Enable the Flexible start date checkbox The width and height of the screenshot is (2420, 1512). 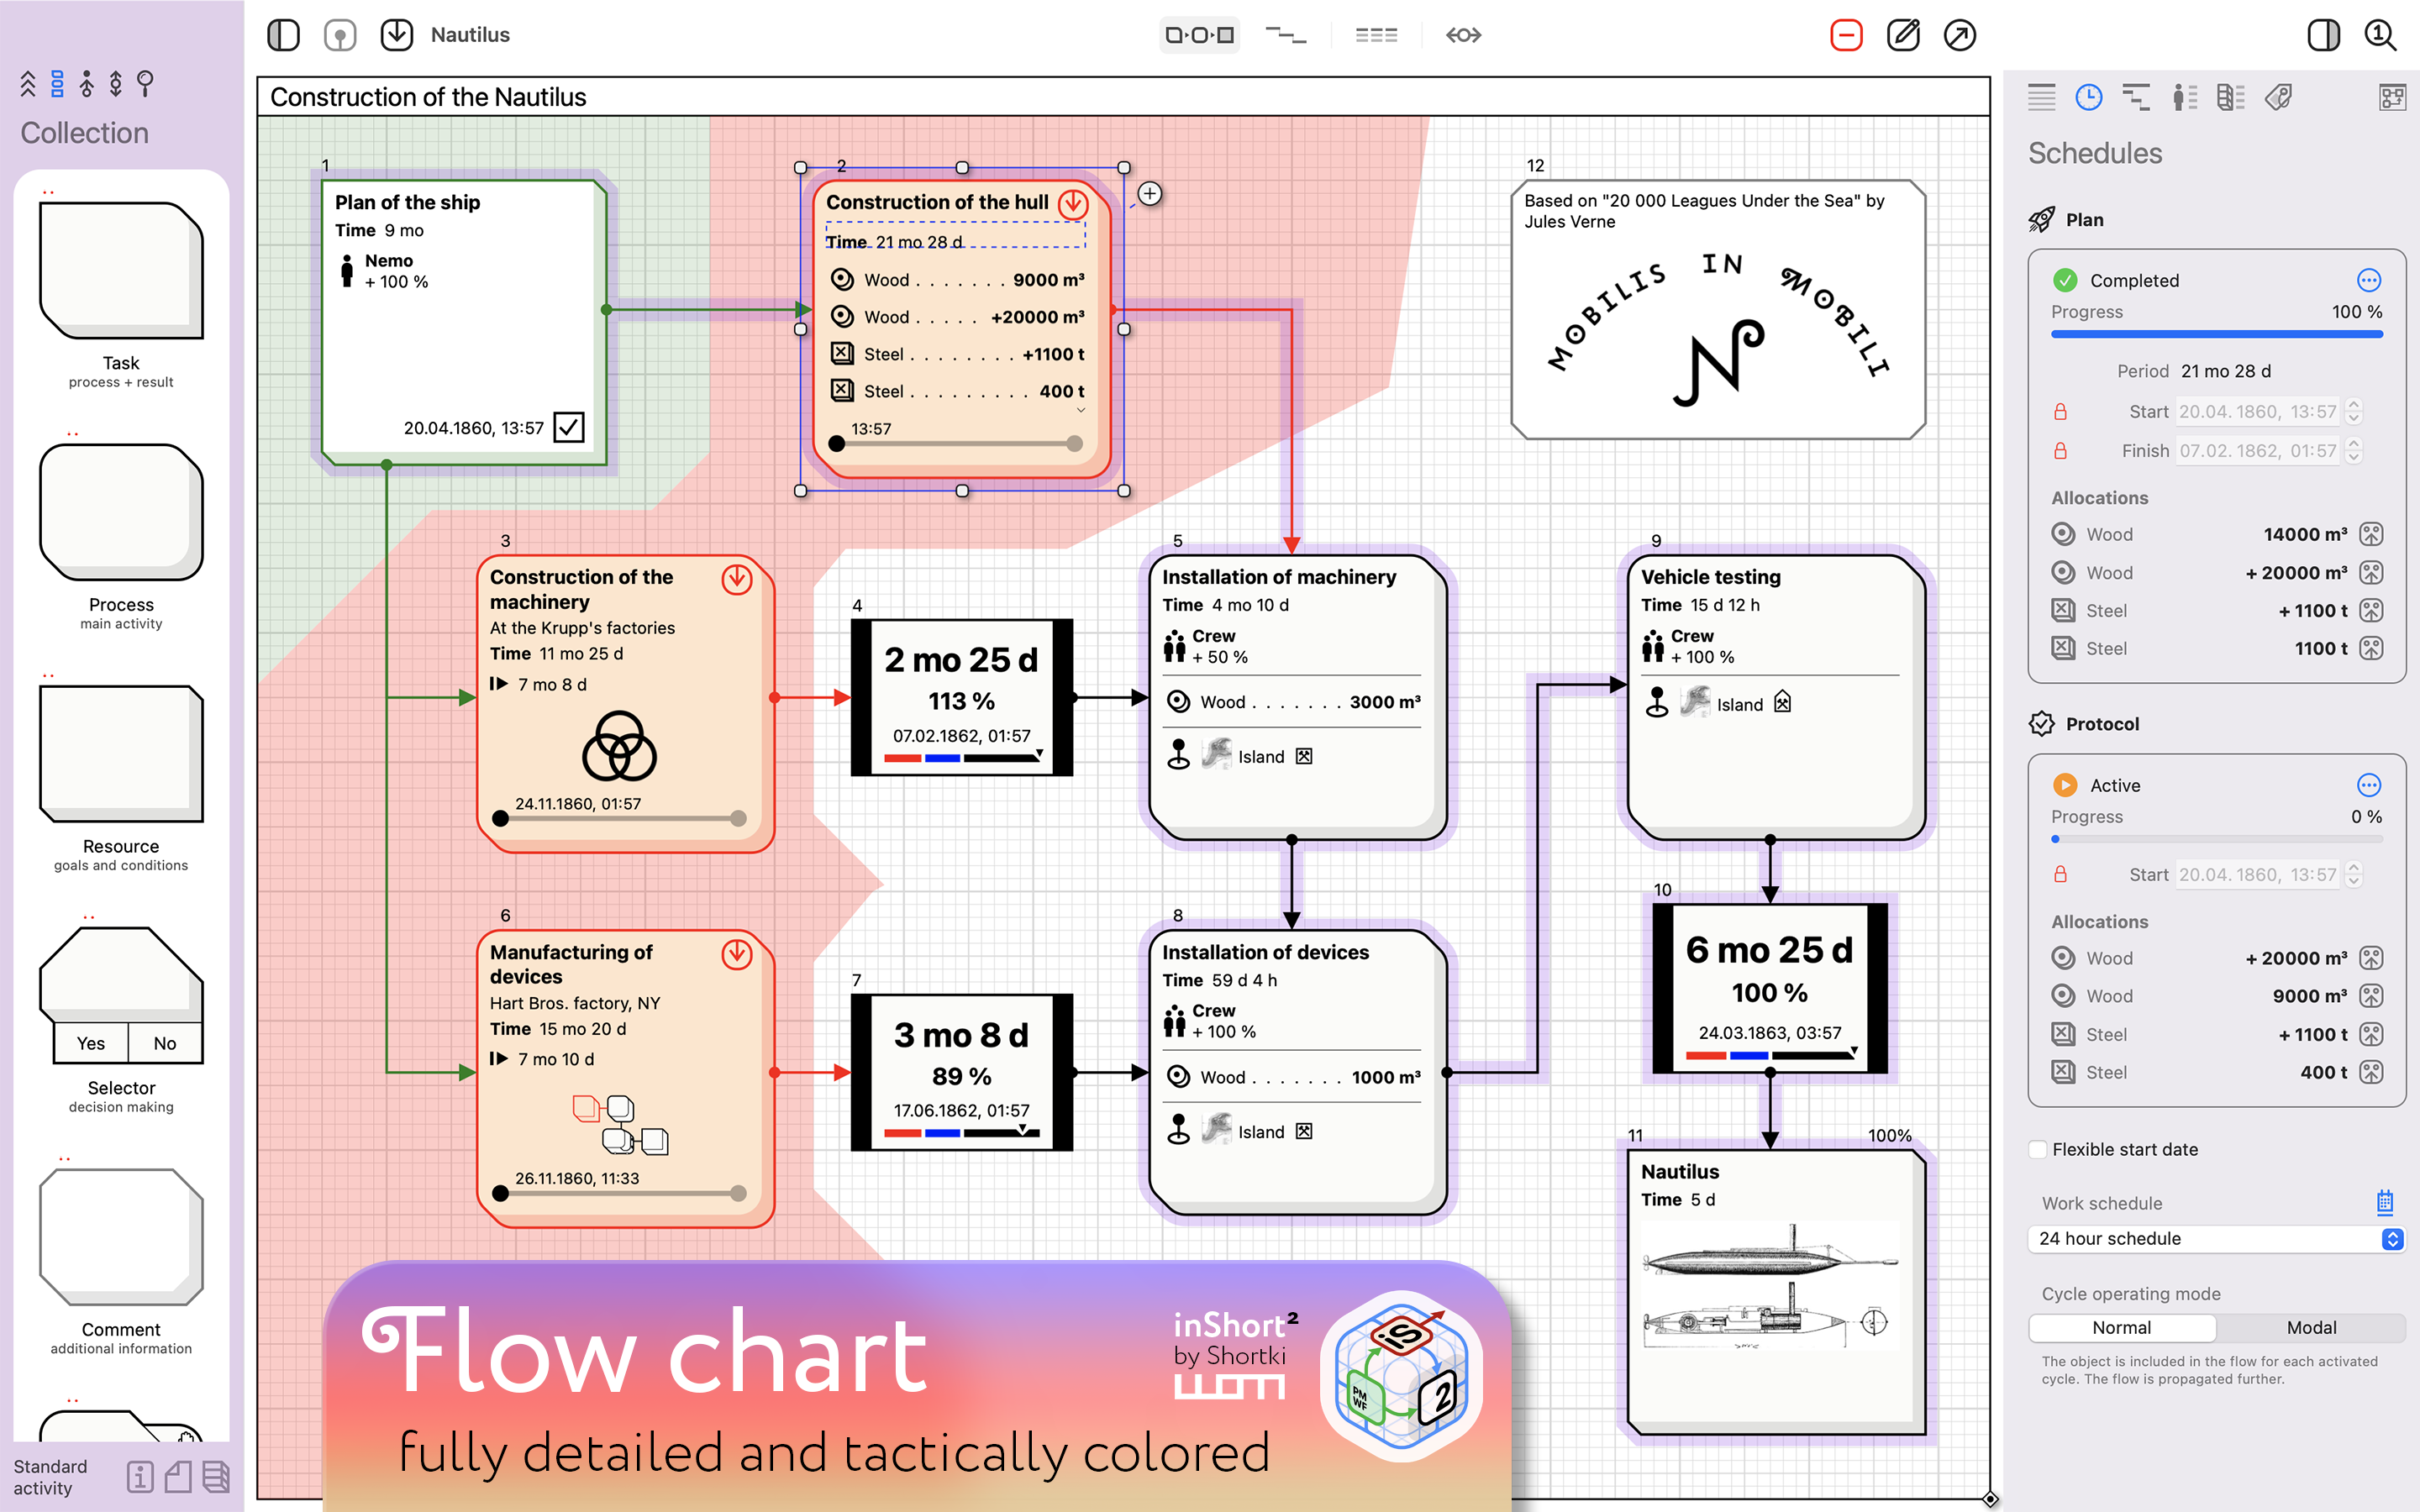click(x=2037, y=1149)
